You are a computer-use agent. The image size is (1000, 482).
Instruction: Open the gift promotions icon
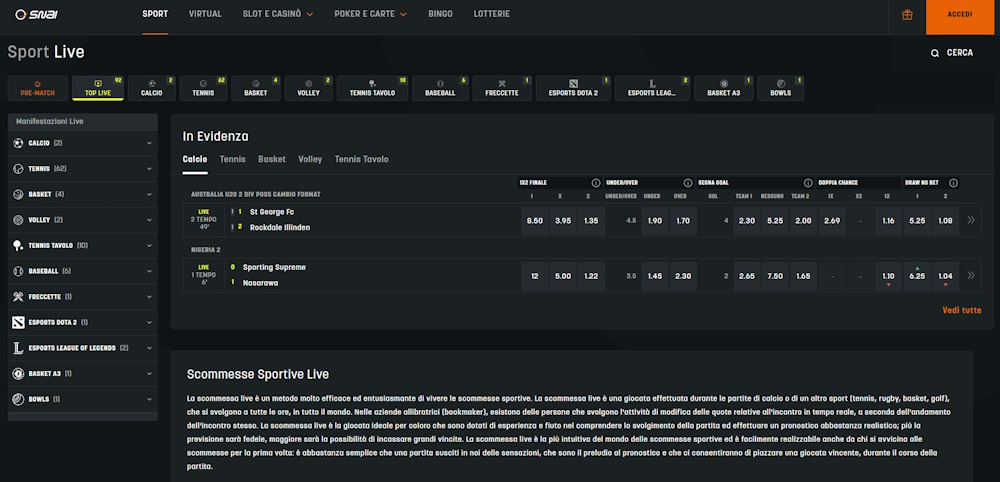pos(907,15)
